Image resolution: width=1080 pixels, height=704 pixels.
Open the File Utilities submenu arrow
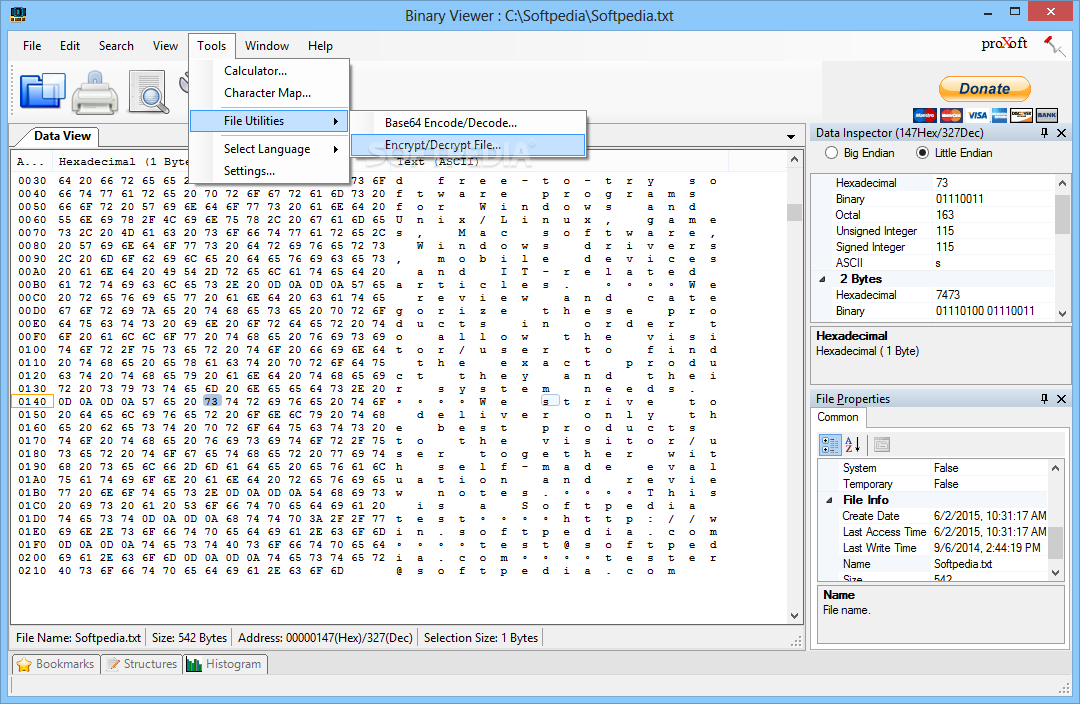pos(335,121)
